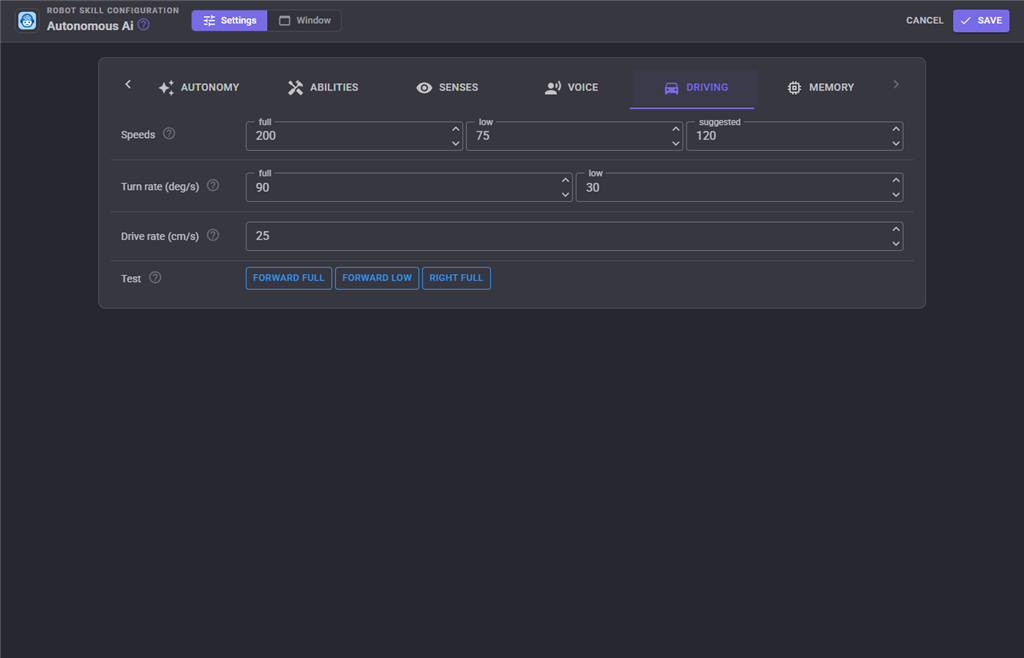Image resolution: width=1024 pixels, height=658 pixels.
Task: Save the robot skill configuration
Action: point(981,20)
